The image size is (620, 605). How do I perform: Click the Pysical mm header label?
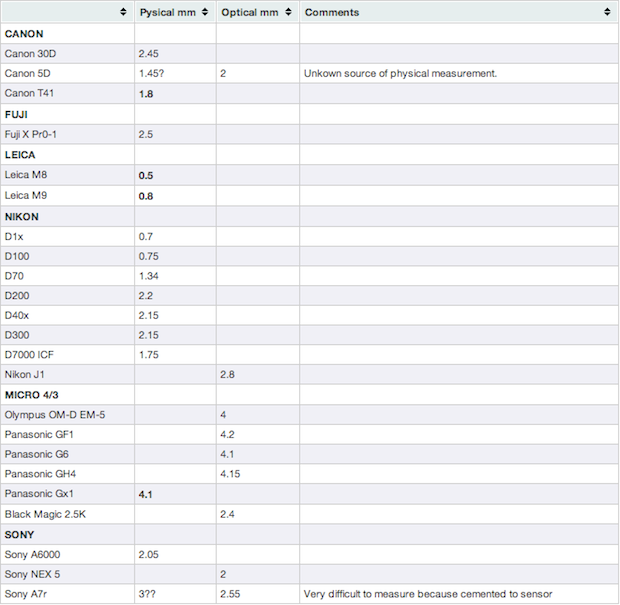(168, 13)
